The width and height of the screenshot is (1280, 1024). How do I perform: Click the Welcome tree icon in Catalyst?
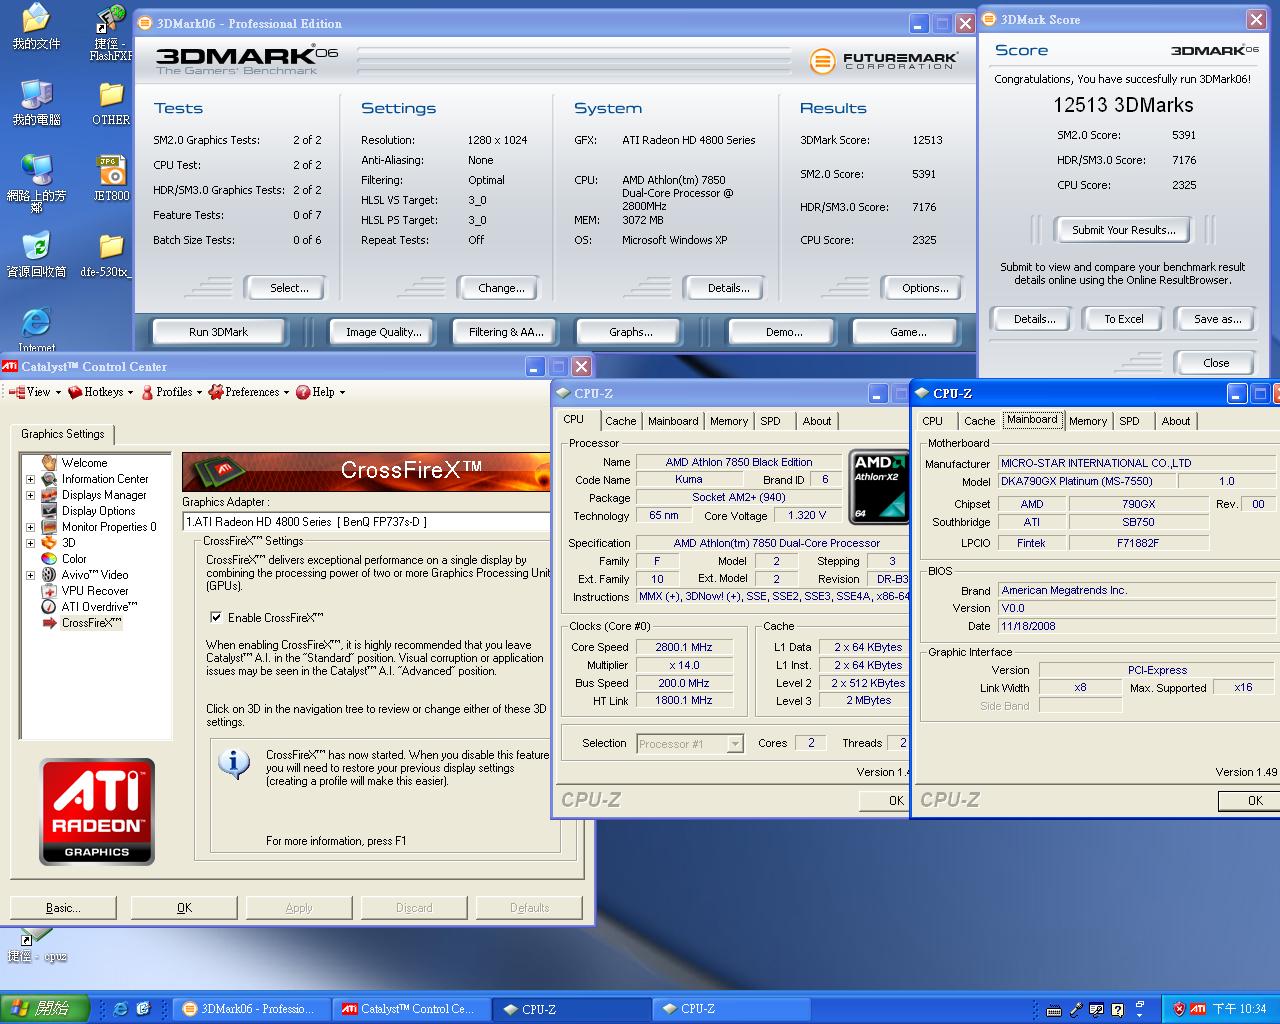pos(48,462)
